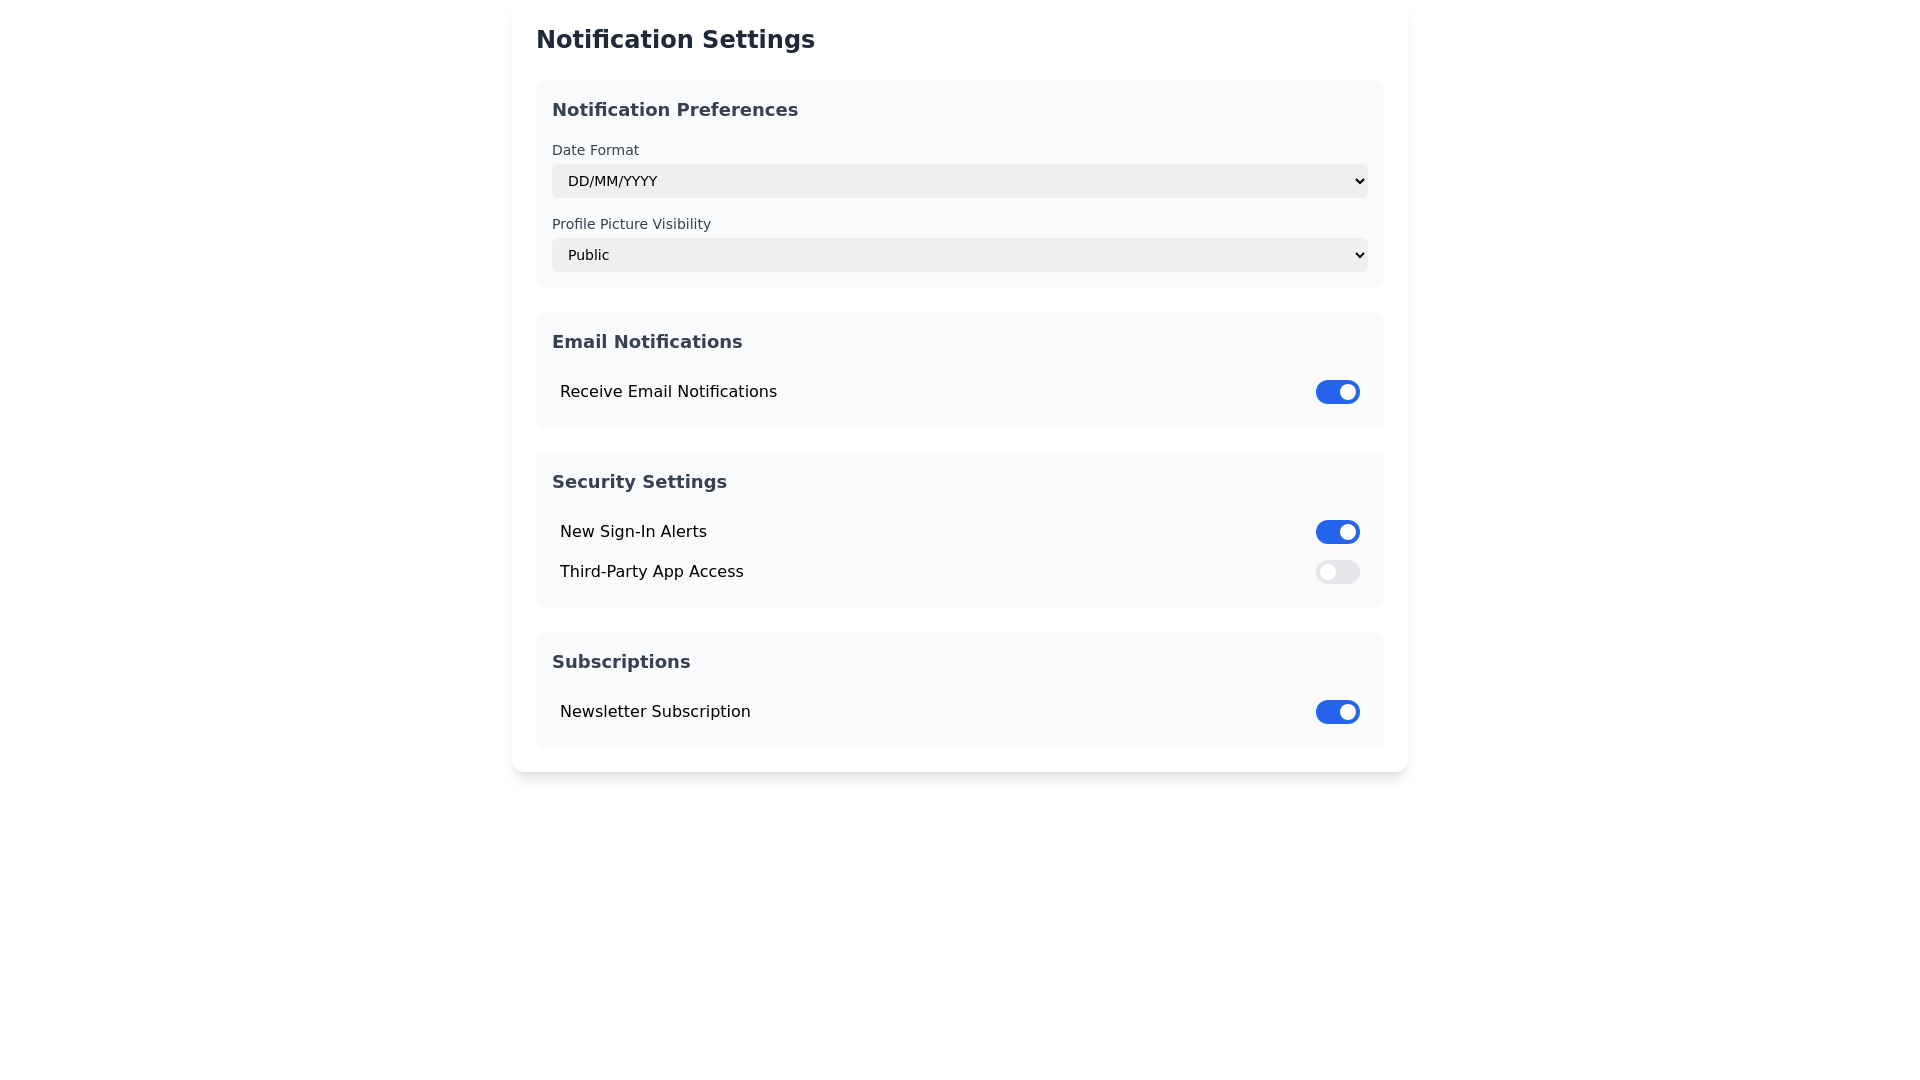Click the Profile Picture Visibility label
Screen dimensions: 1920x1080
[631, 224]
